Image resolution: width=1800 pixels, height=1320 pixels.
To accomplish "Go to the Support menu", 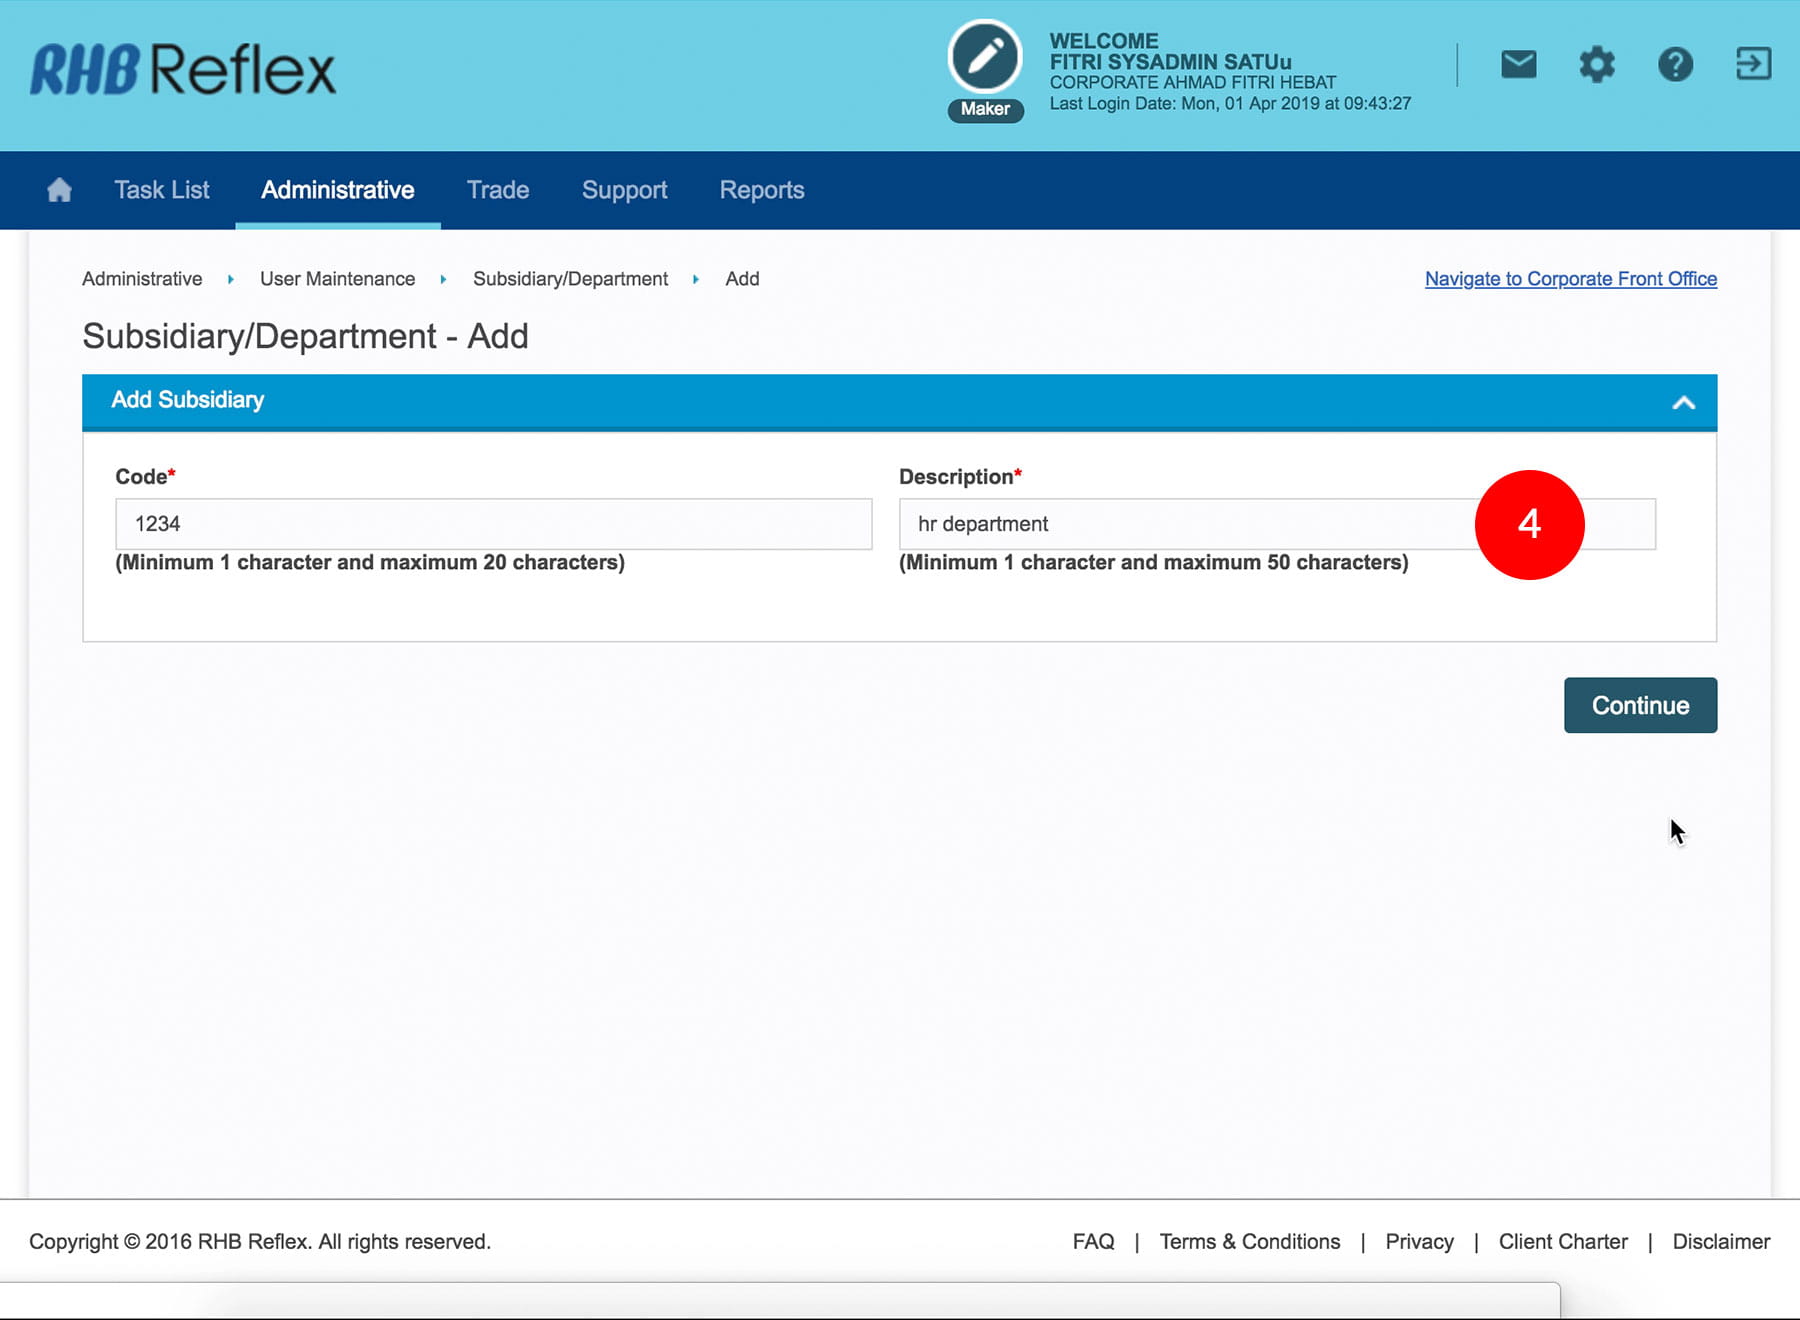I will [624, 190].
